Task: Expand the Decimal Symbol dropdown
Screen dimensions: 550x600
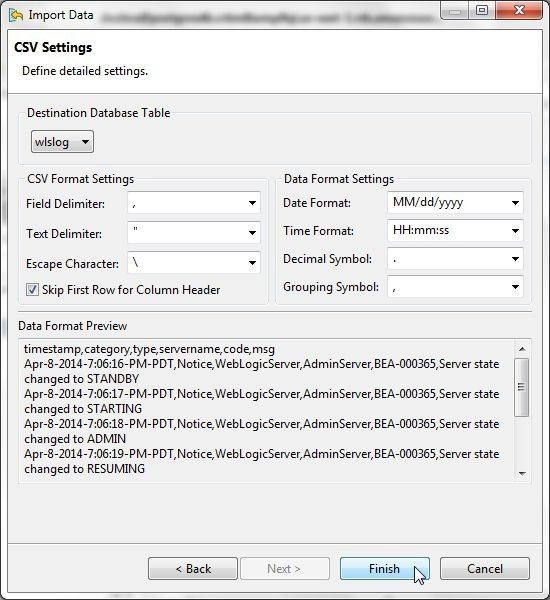Action: [x=515, y=259]
